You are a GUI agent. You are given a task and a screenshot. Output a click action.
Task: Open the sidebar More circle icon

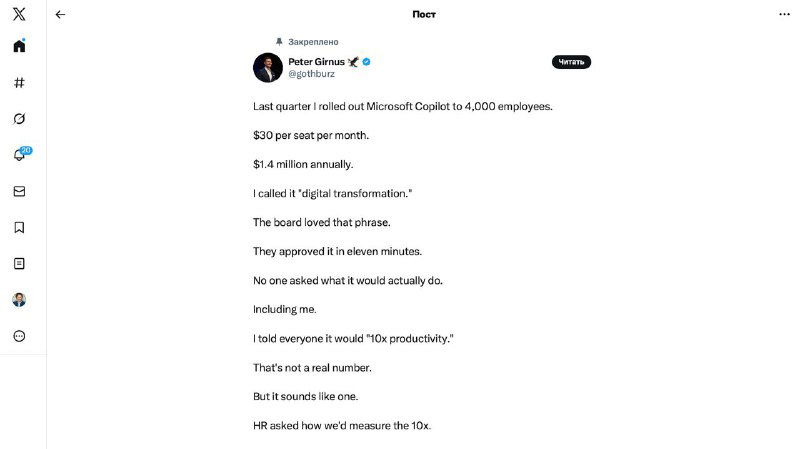[x=19, y=336]
